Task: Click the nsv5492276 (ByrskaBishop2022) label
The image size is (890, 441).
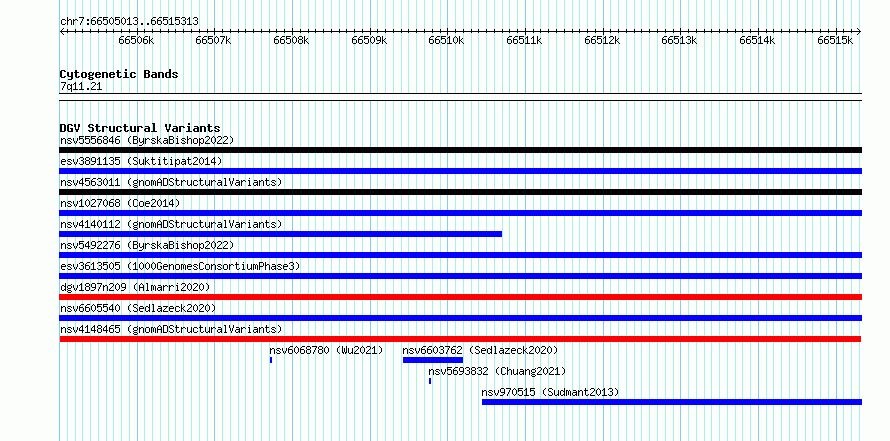Action: pos(147,245)
